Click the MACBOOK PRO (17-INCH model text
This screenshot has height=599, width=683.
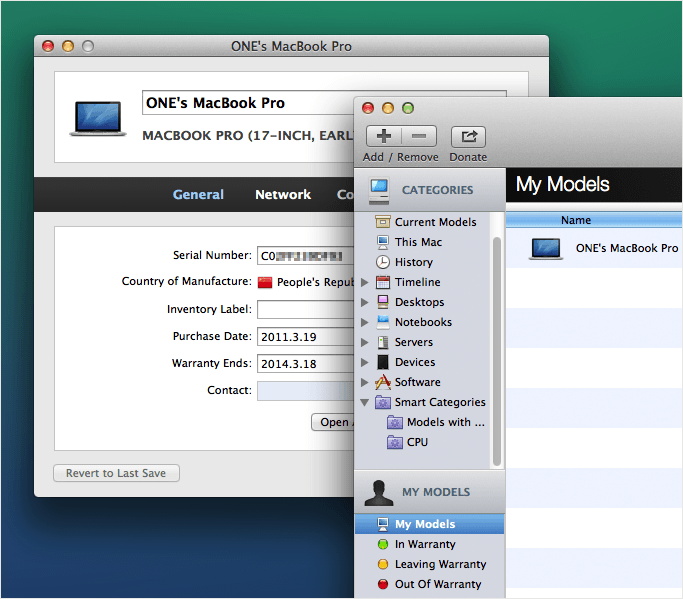click(248, 135)
